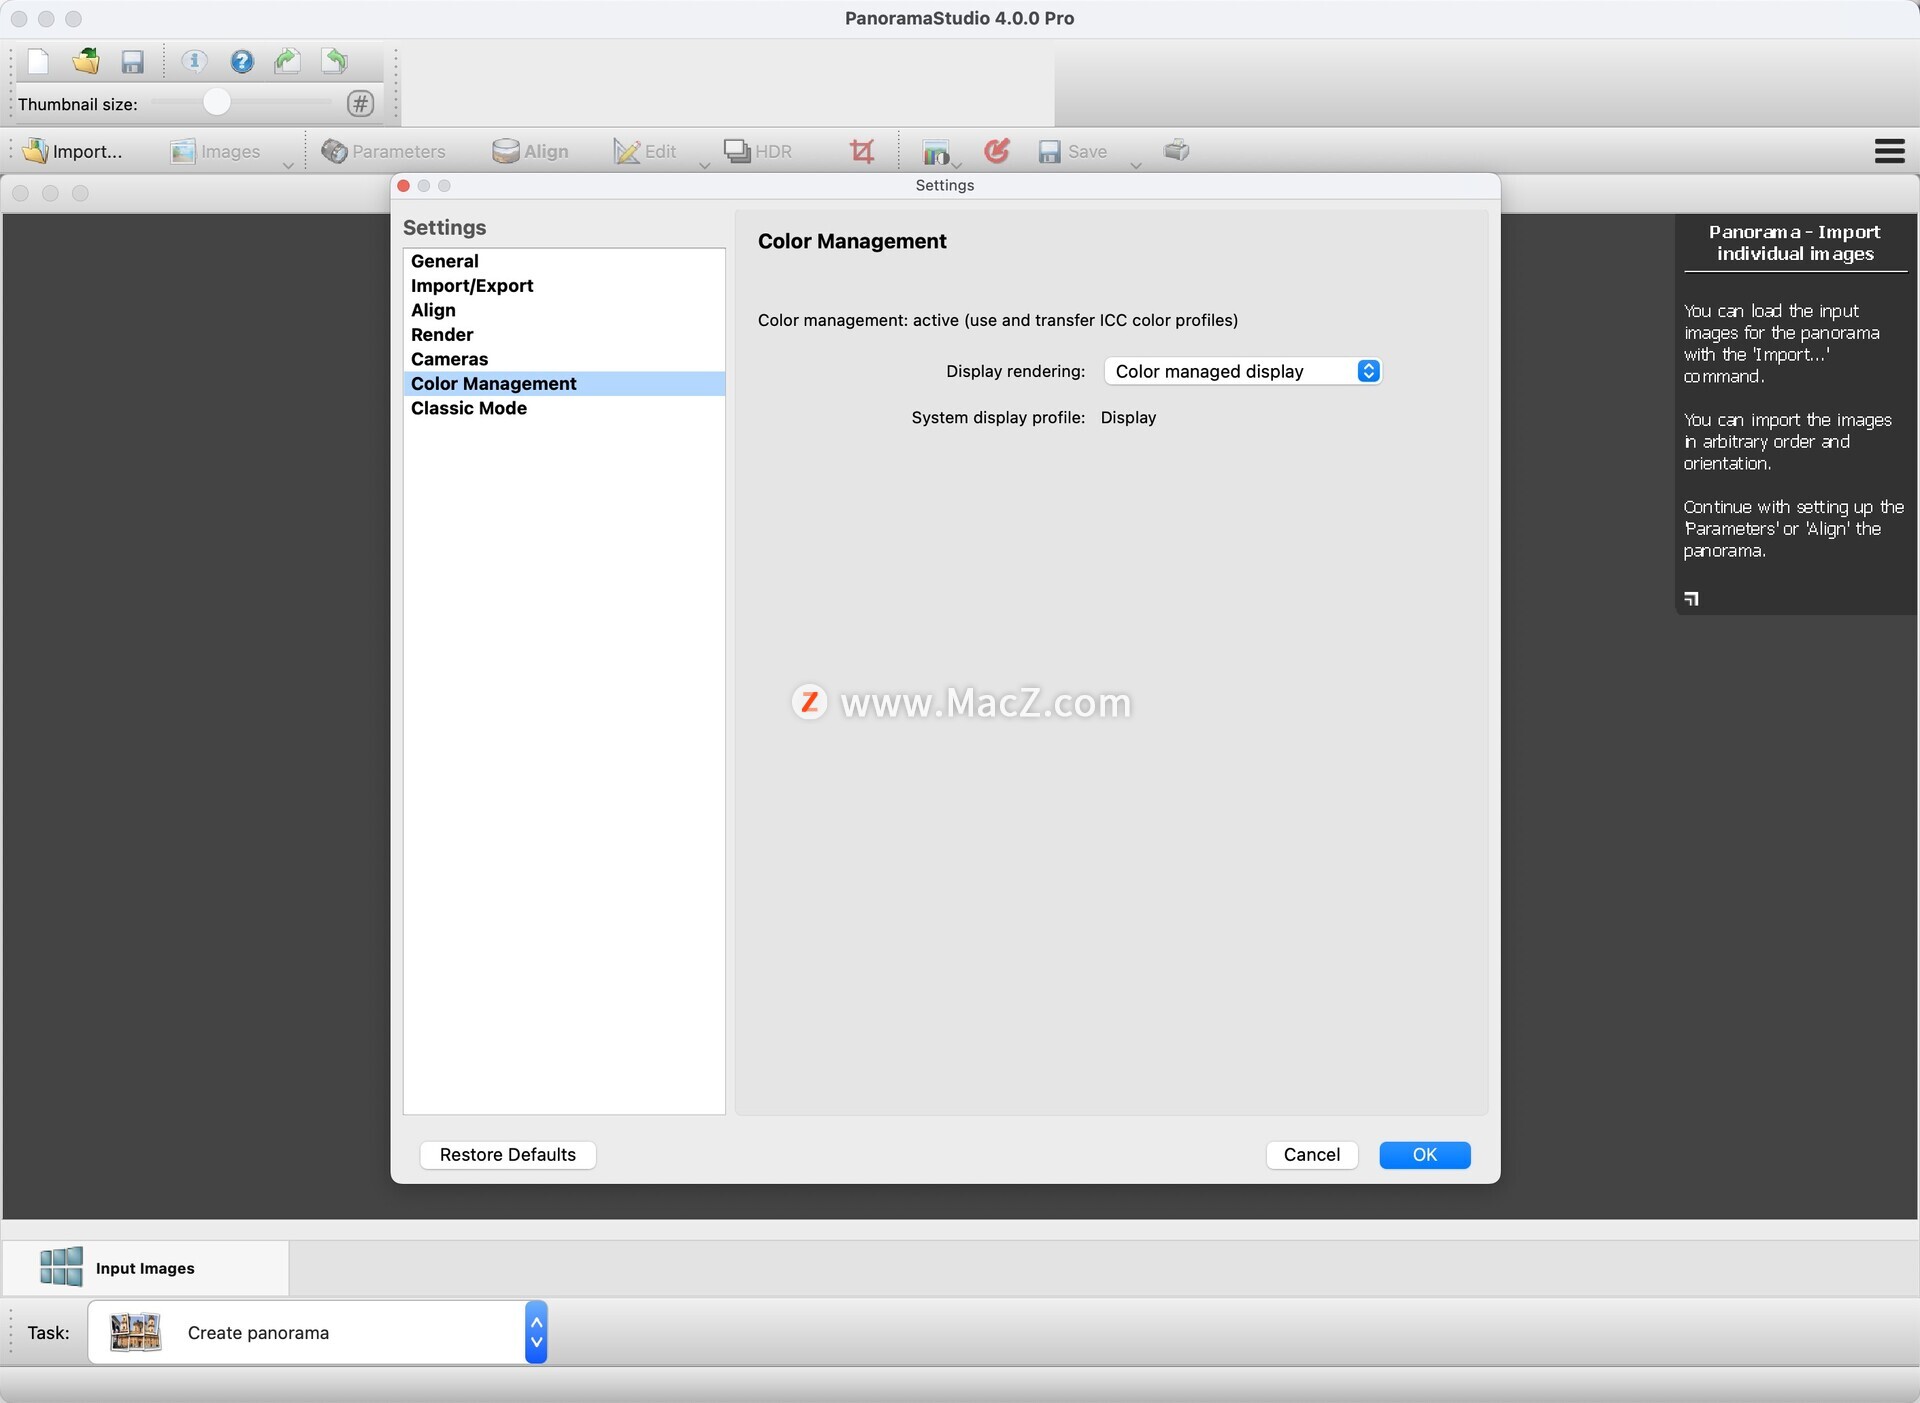
Task: Select Cameras settings category
Action: tap(564, 359)
